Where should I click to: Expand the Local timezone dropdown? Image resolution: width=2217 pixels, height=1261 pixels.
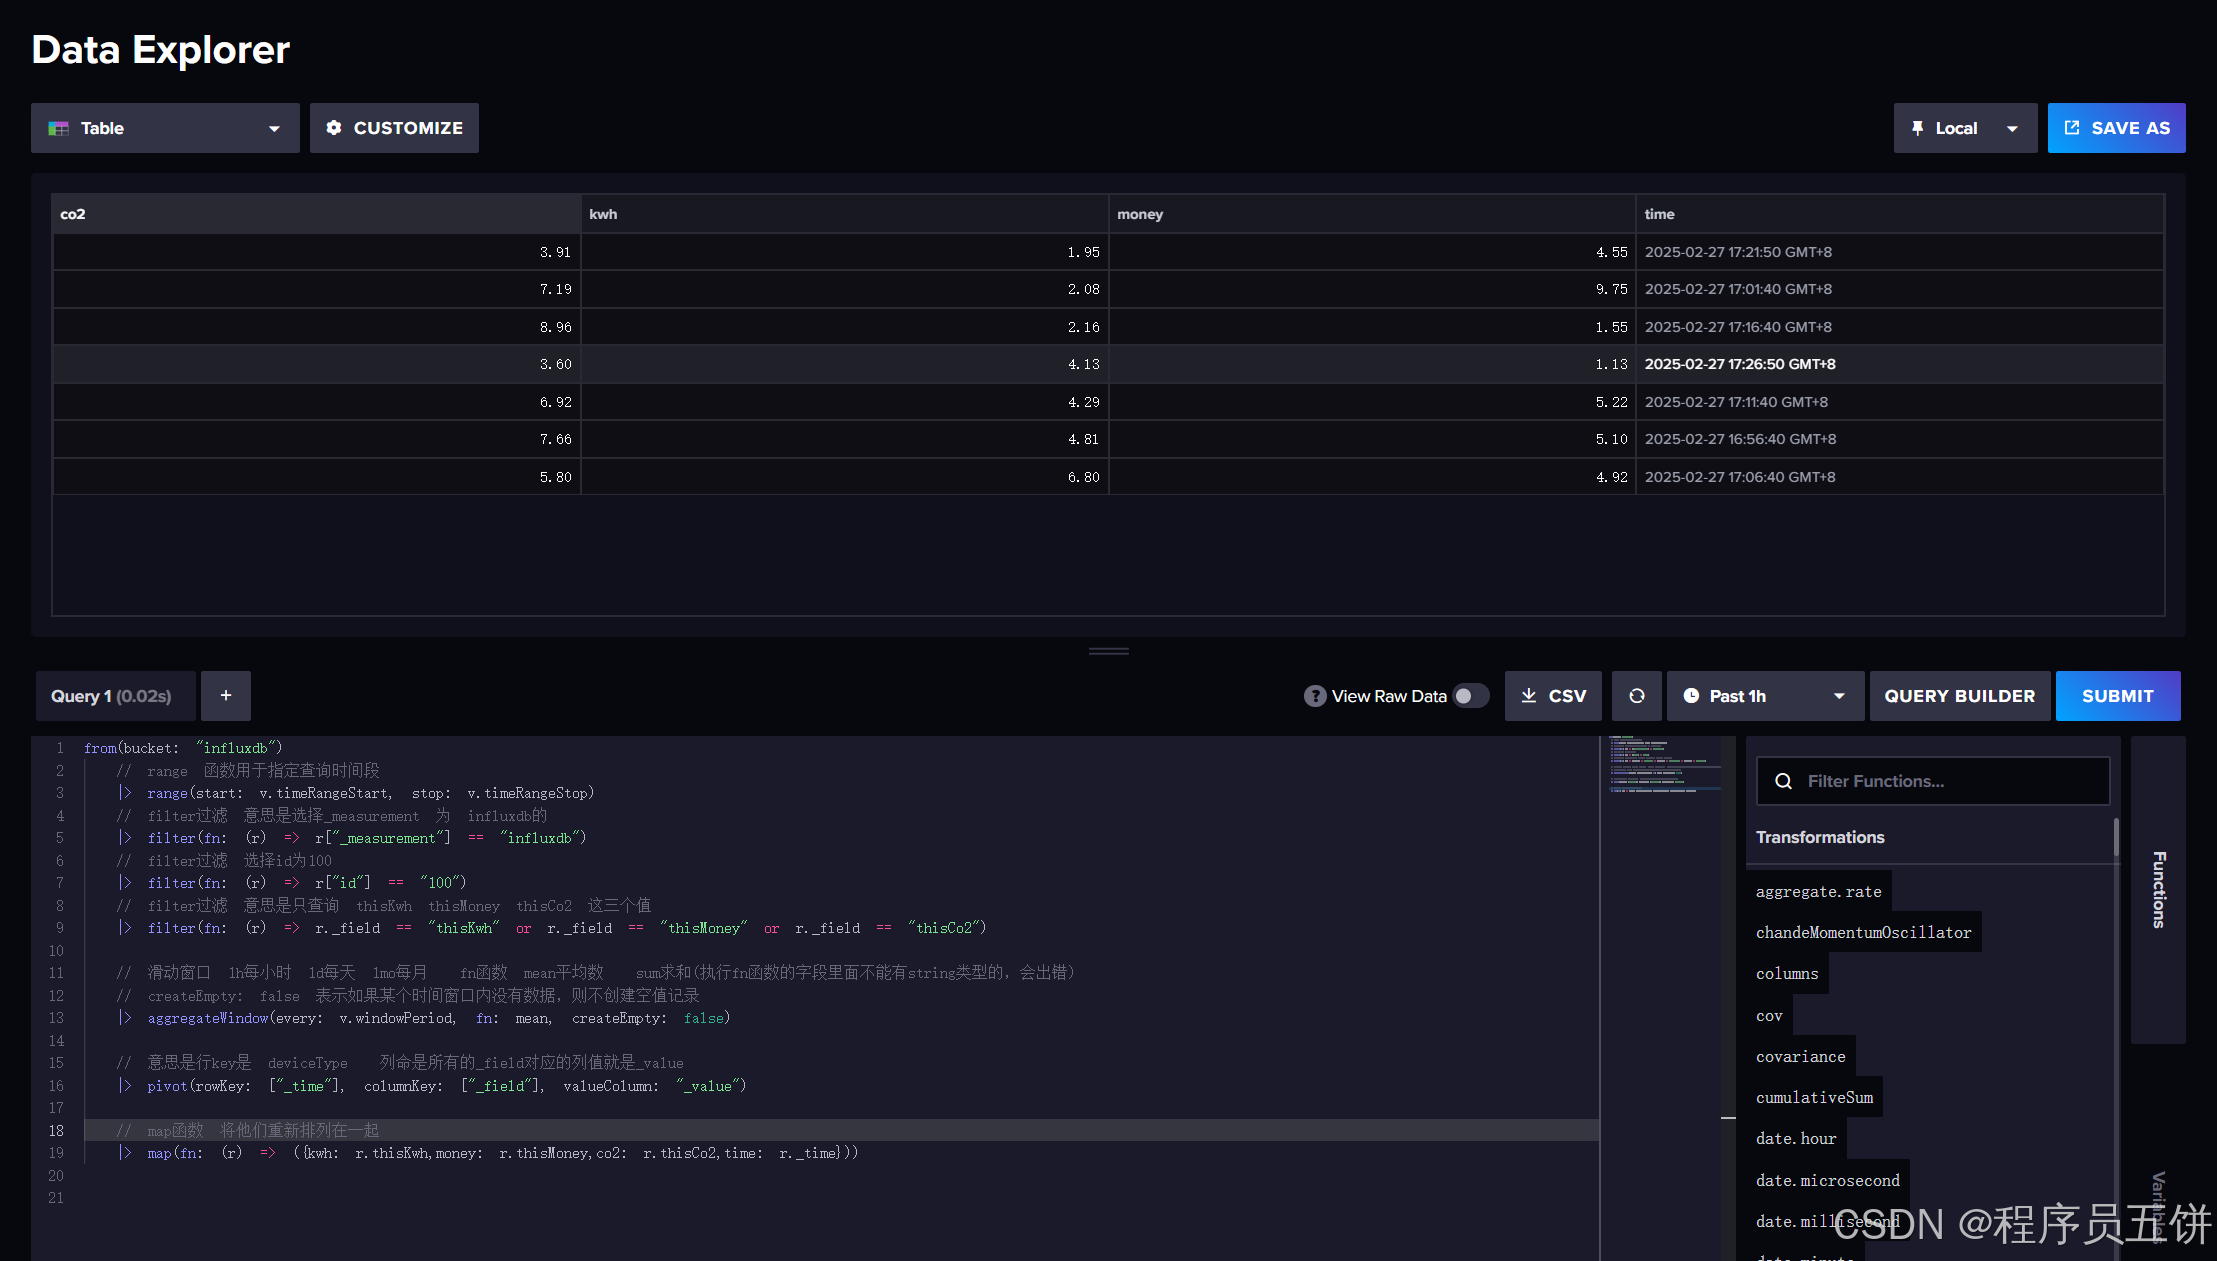tap(2013, 128)
